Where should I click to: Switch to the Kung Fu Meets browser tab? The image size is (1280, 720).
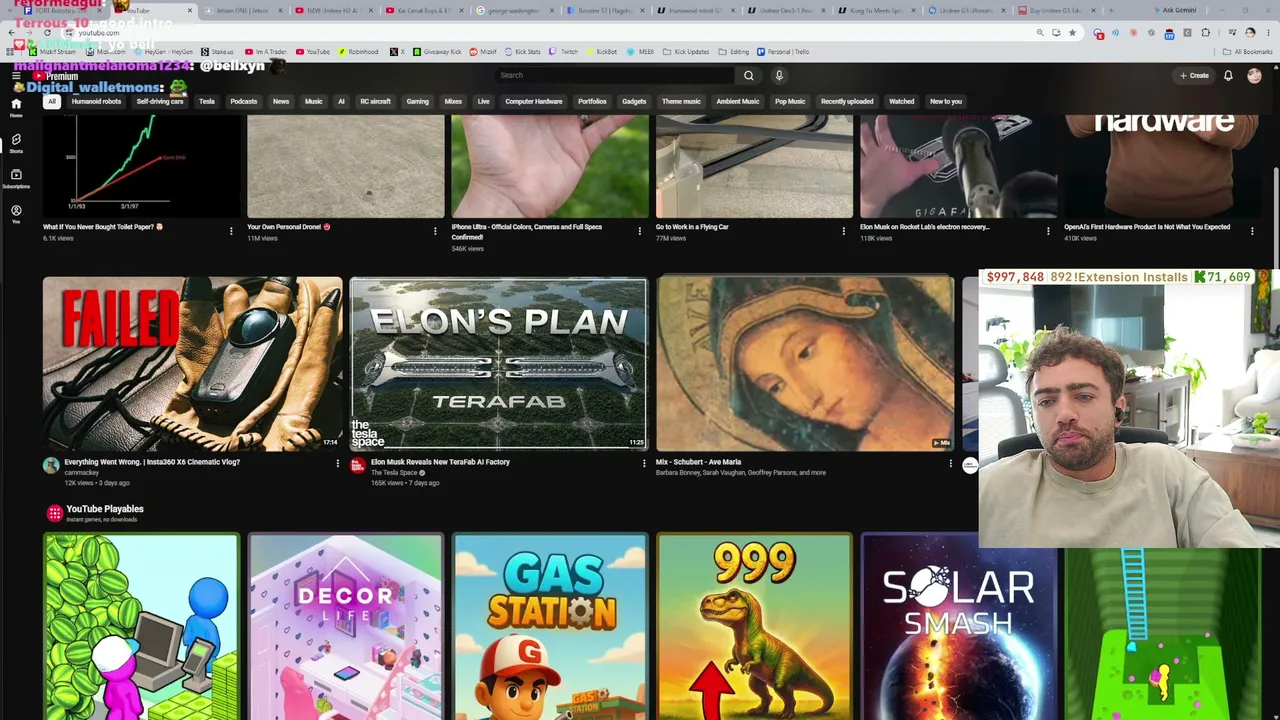[879, 11]
